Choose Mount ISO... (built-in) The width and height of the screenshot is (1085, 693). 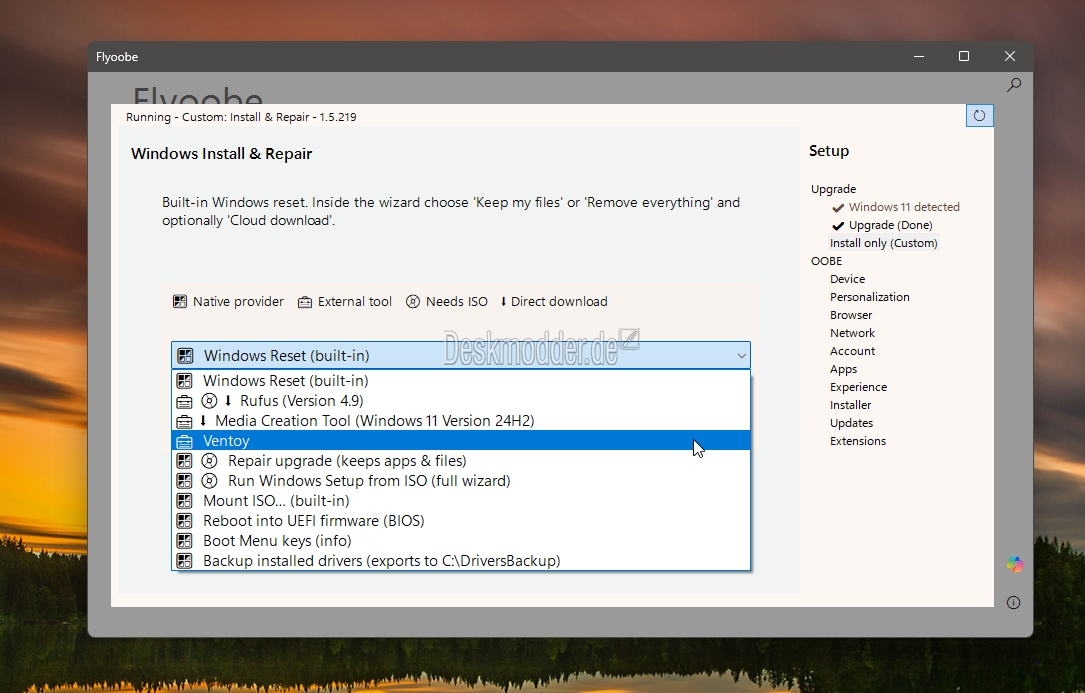[x=461, y=501]
